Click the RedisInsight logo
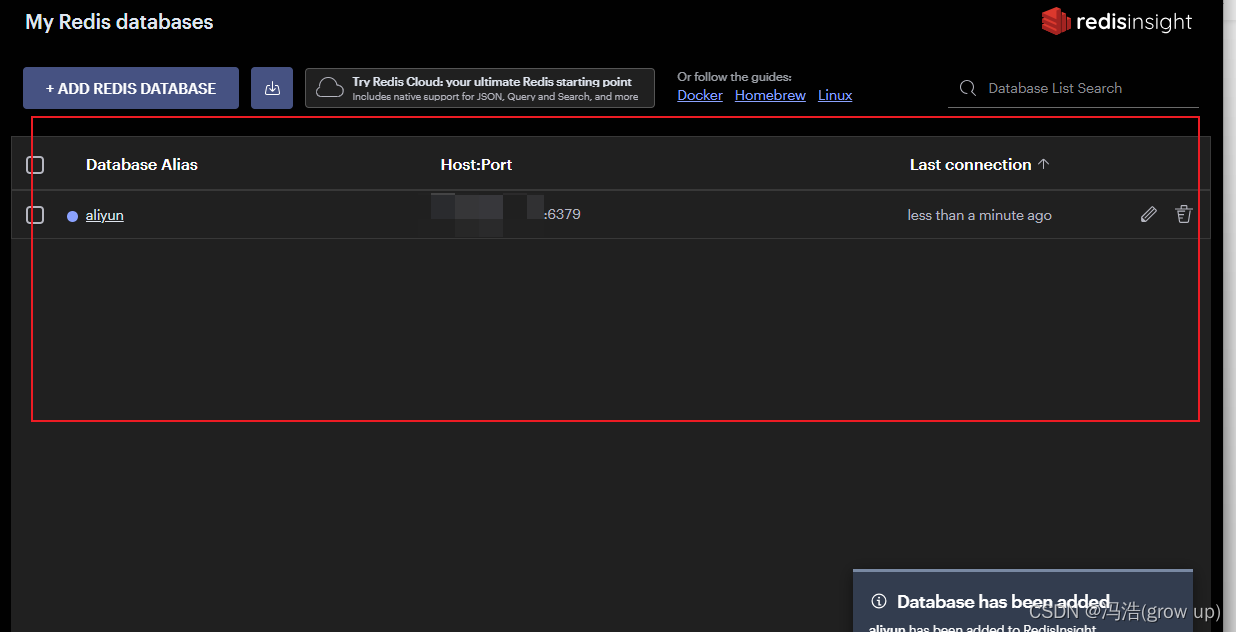Viewport: 1236px width, 632px height. pyautogui.click(x=1117, y=21)
